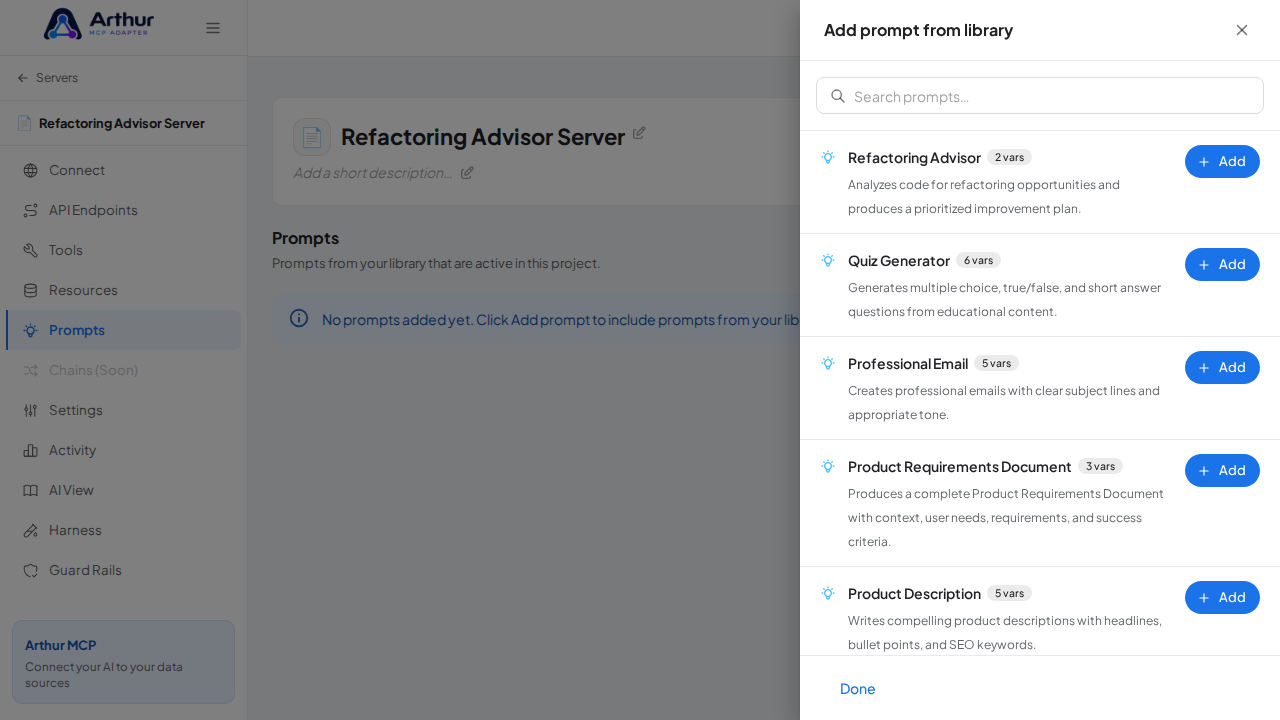Navigate to Resources
1280x720 pixels.
[124, 290]
